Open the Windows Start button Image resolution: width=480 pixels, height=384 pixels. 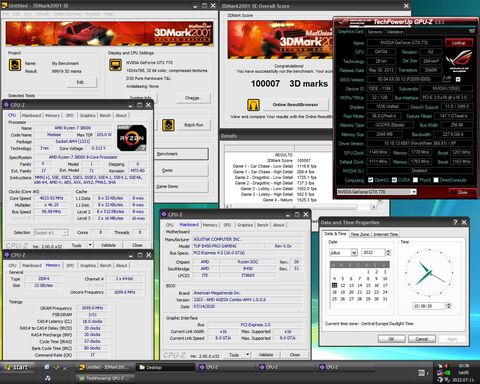coord(18,367)
